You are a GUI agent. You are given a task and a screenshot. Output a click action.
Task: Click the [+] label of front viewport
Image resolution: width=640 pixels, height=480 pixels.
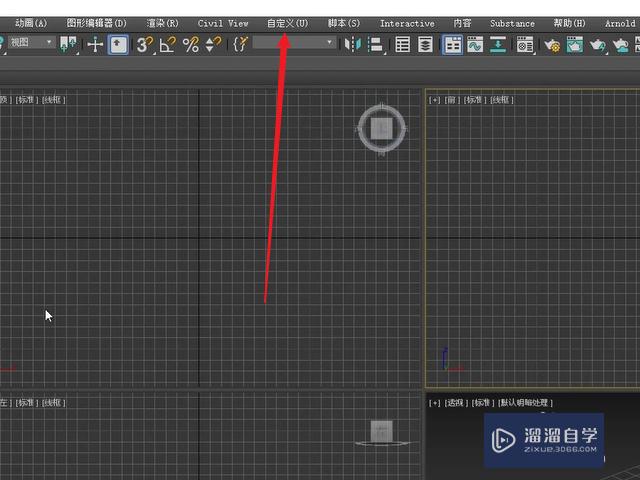click(x=434, y=100)
